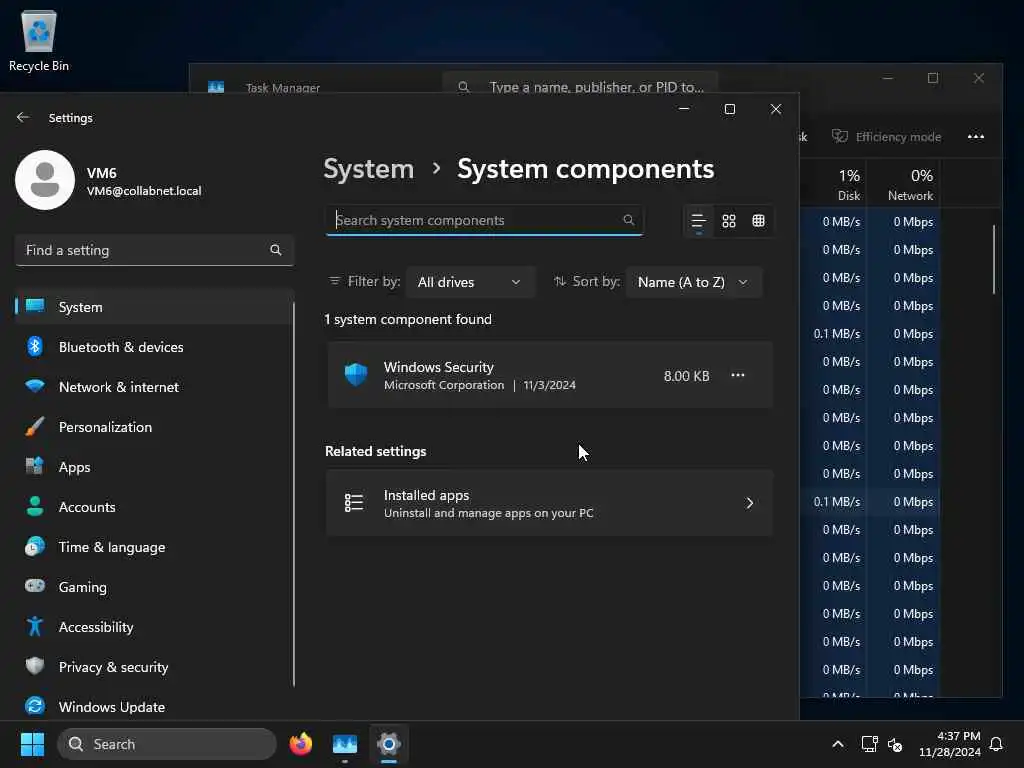Open Installed apps related setting
The width and height of the screenshot is (1024, 768).
[x=549, y=504]
